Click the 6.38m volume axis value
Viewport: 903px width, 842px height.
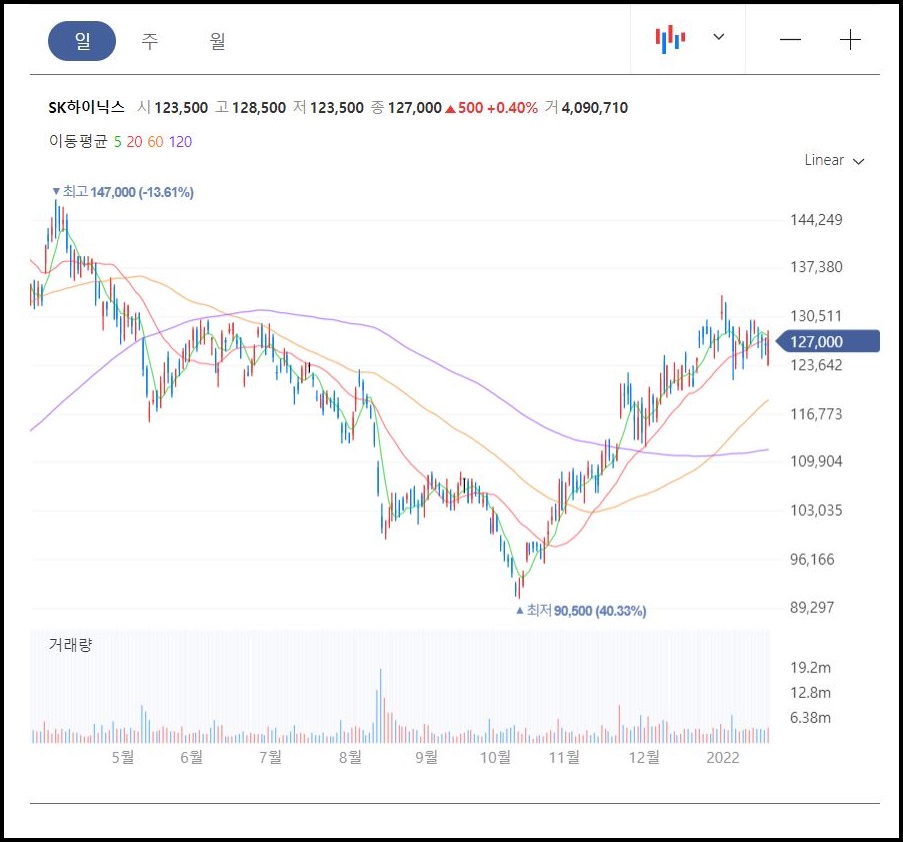(810, 717)
